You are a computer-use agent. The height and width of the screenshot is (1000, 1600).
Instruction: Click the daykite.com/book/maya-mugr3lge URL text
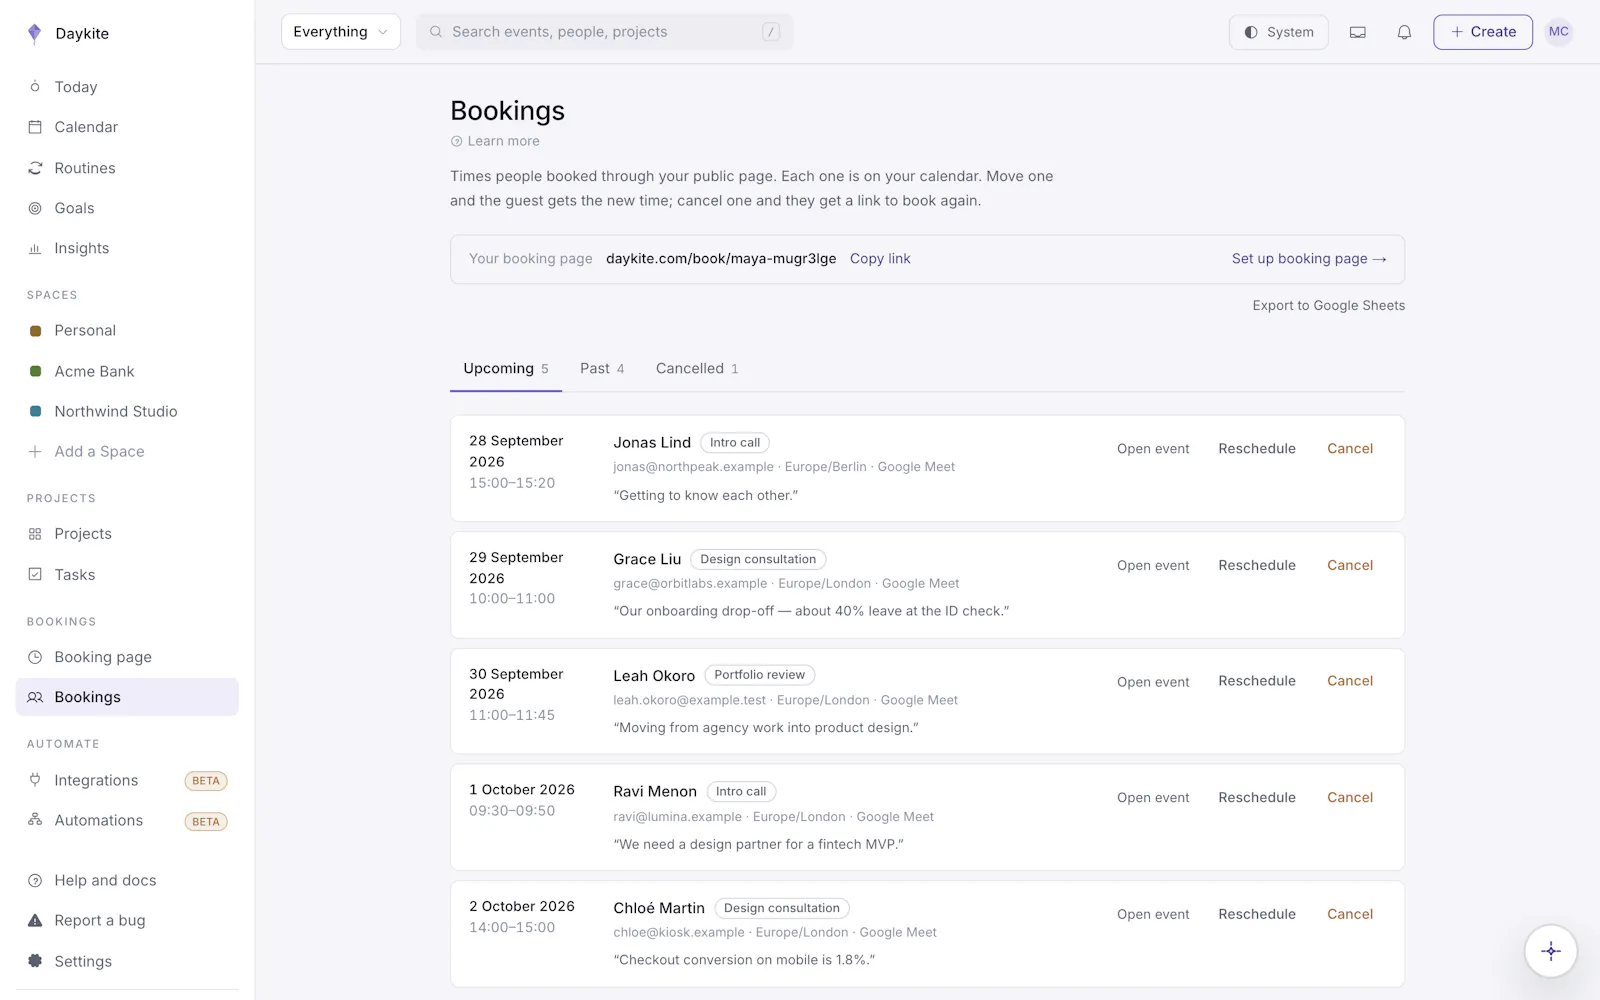(x=721, y=259)
